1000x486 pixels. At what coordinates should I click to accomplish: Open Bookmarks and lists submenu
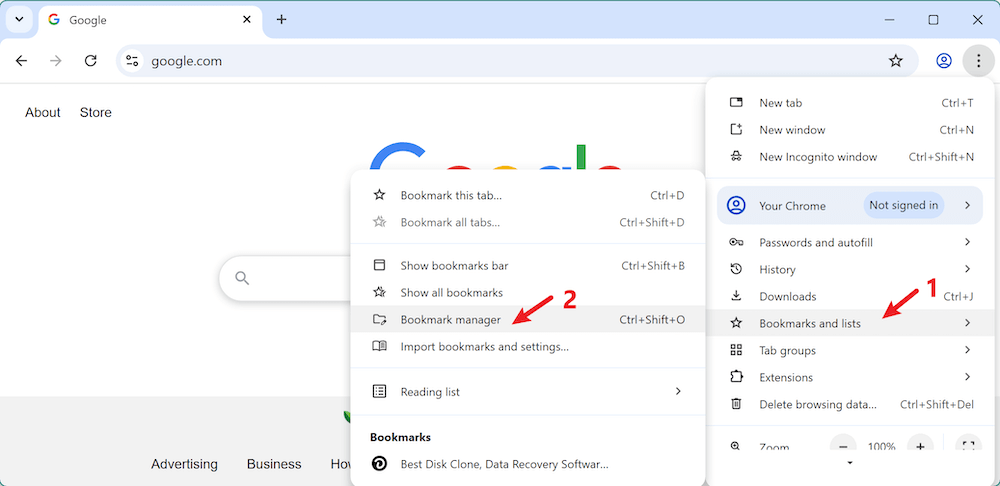[851, 323]
